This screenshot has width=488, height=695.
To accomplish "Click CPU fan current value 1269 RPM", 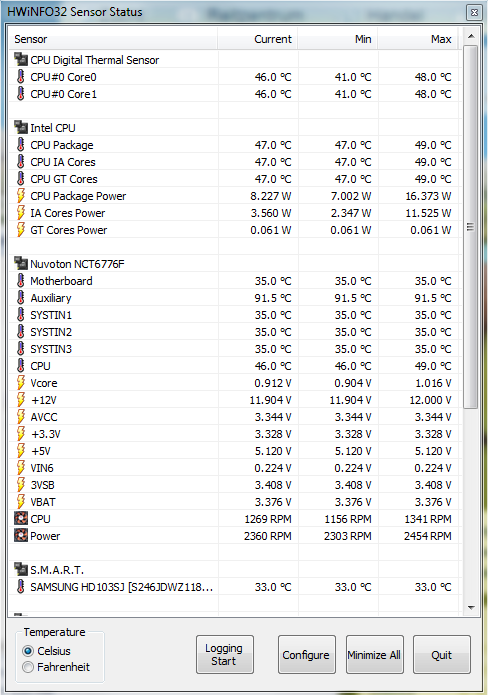I will 268,519.
